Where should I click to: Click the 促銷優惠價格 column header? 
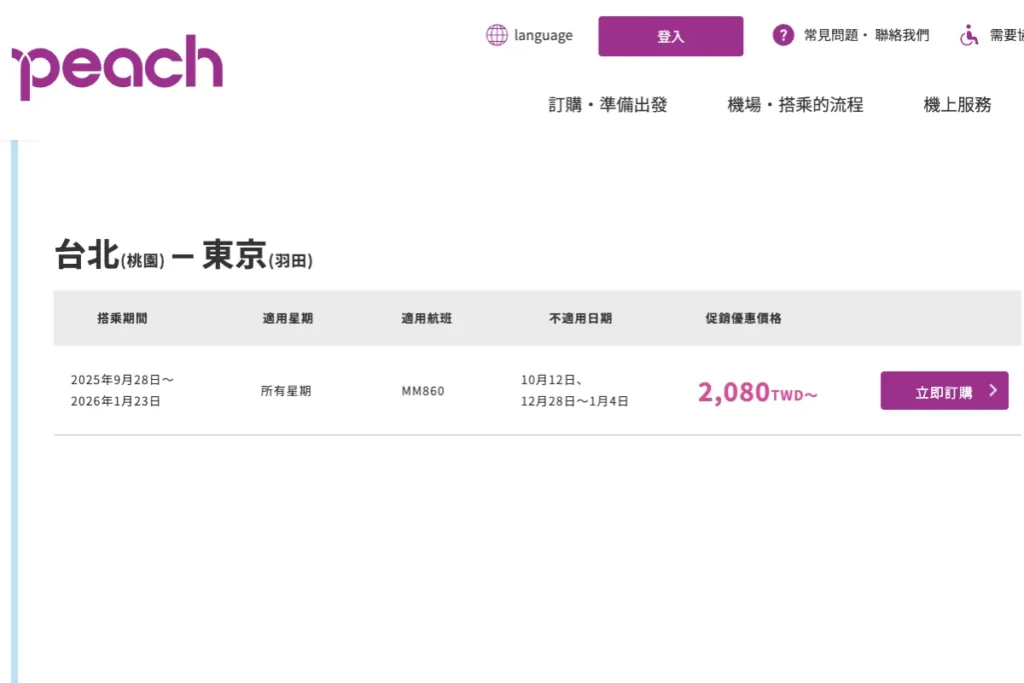click(x=743, y=318)
